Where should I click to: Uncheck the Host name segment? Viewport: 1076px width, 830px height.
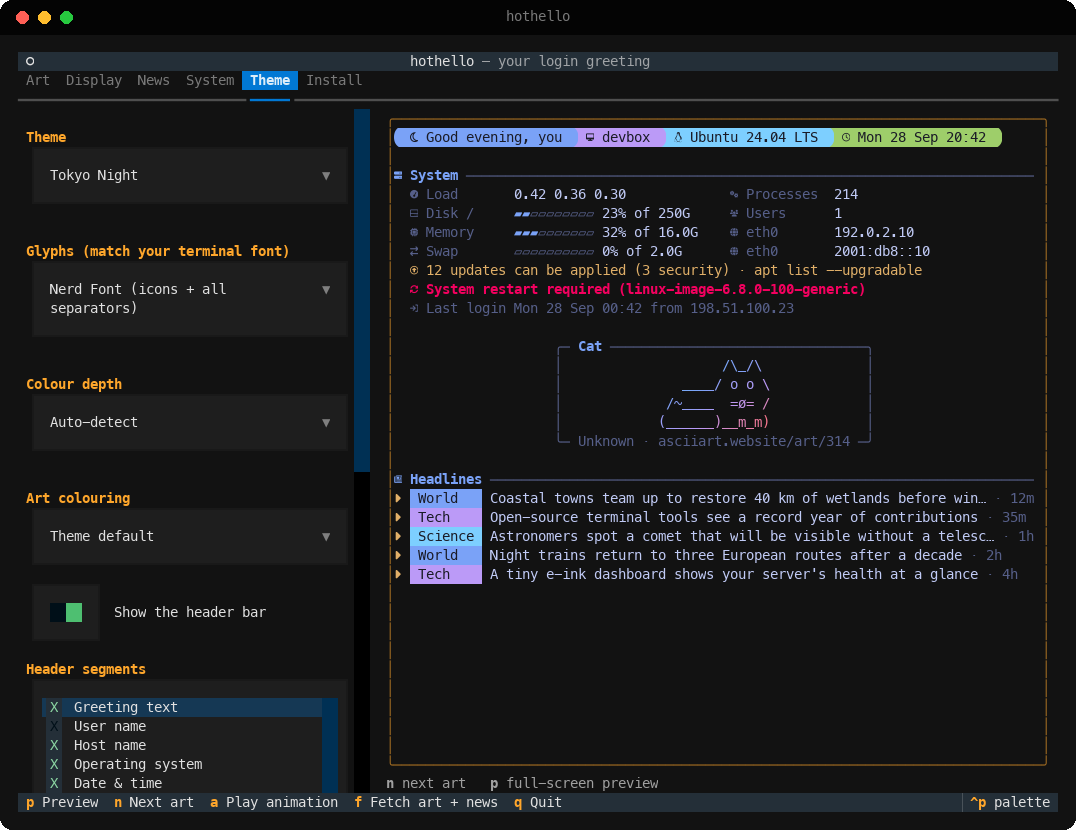point(54,745)
